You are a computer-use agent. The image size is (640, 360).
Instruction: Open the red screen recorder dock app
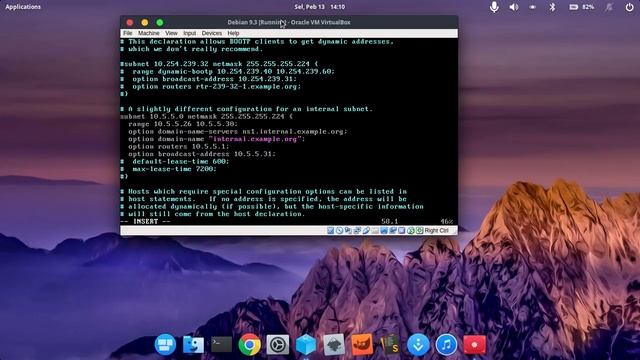(474, 344)
